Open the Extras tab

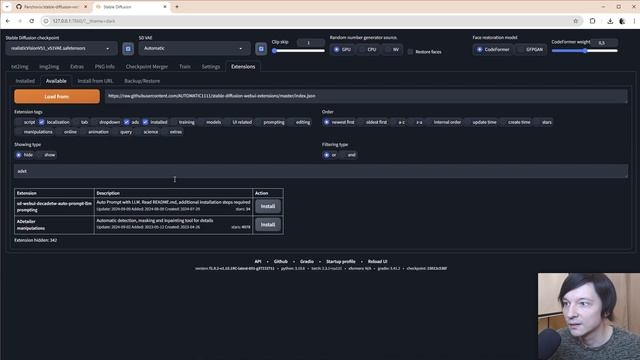(77, 67)
